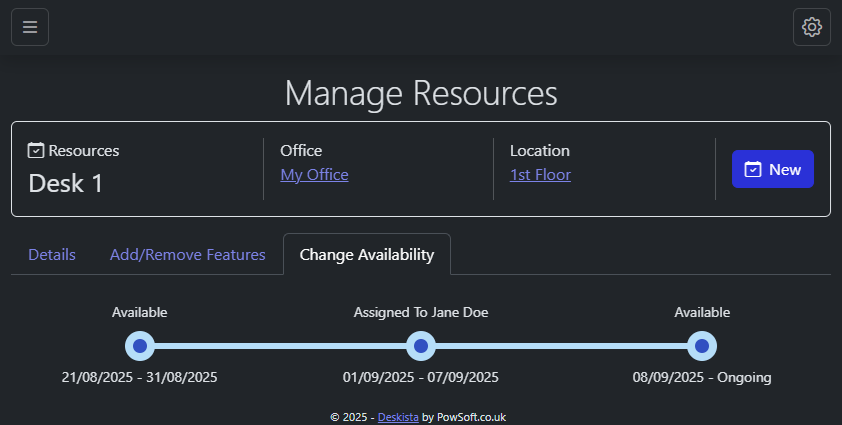Open the settings gear menu
This screenshot has width=842, height=425.
click(811, 27)
